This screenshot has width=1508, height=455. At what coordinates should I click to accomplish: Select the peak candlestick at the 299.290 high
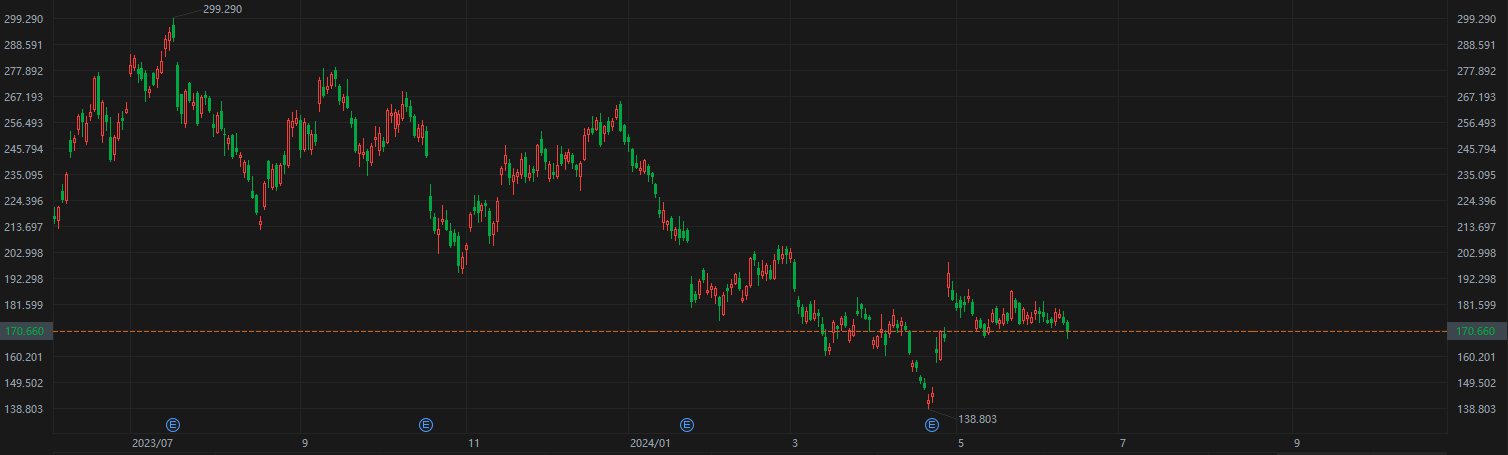point(173,31)
